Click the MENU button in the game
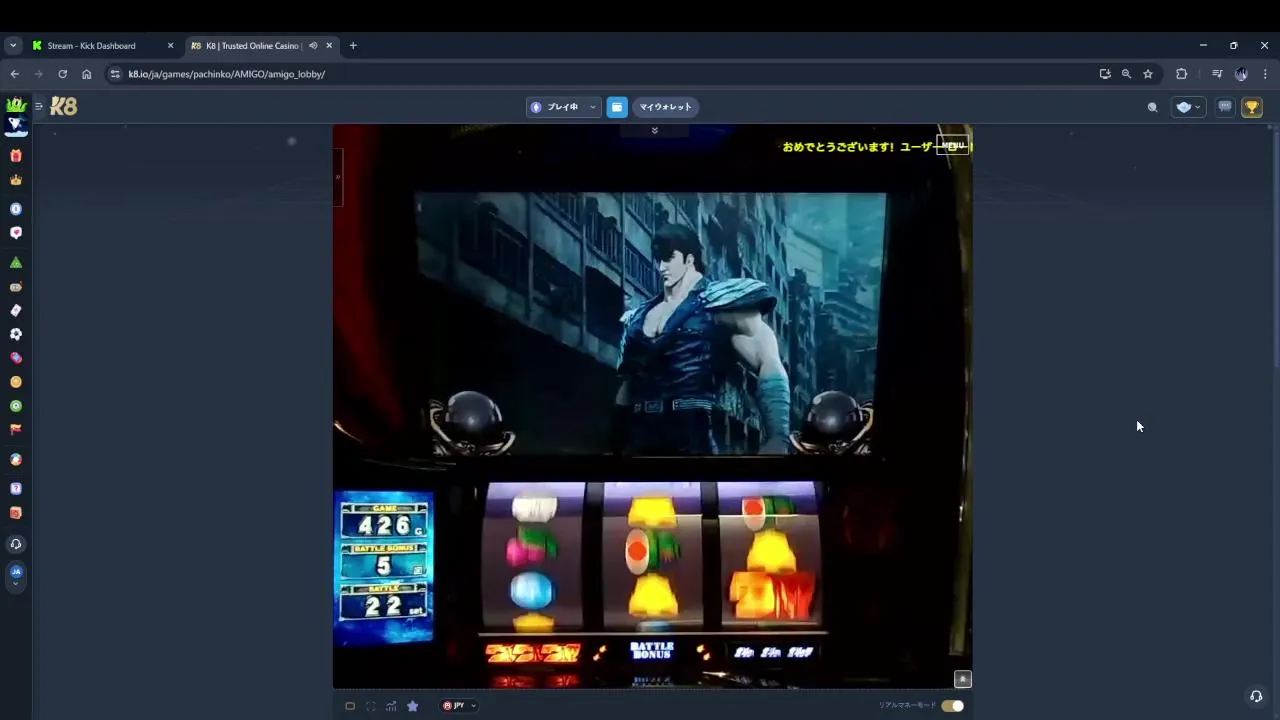Screen dimensions: 1280x720 953,145
